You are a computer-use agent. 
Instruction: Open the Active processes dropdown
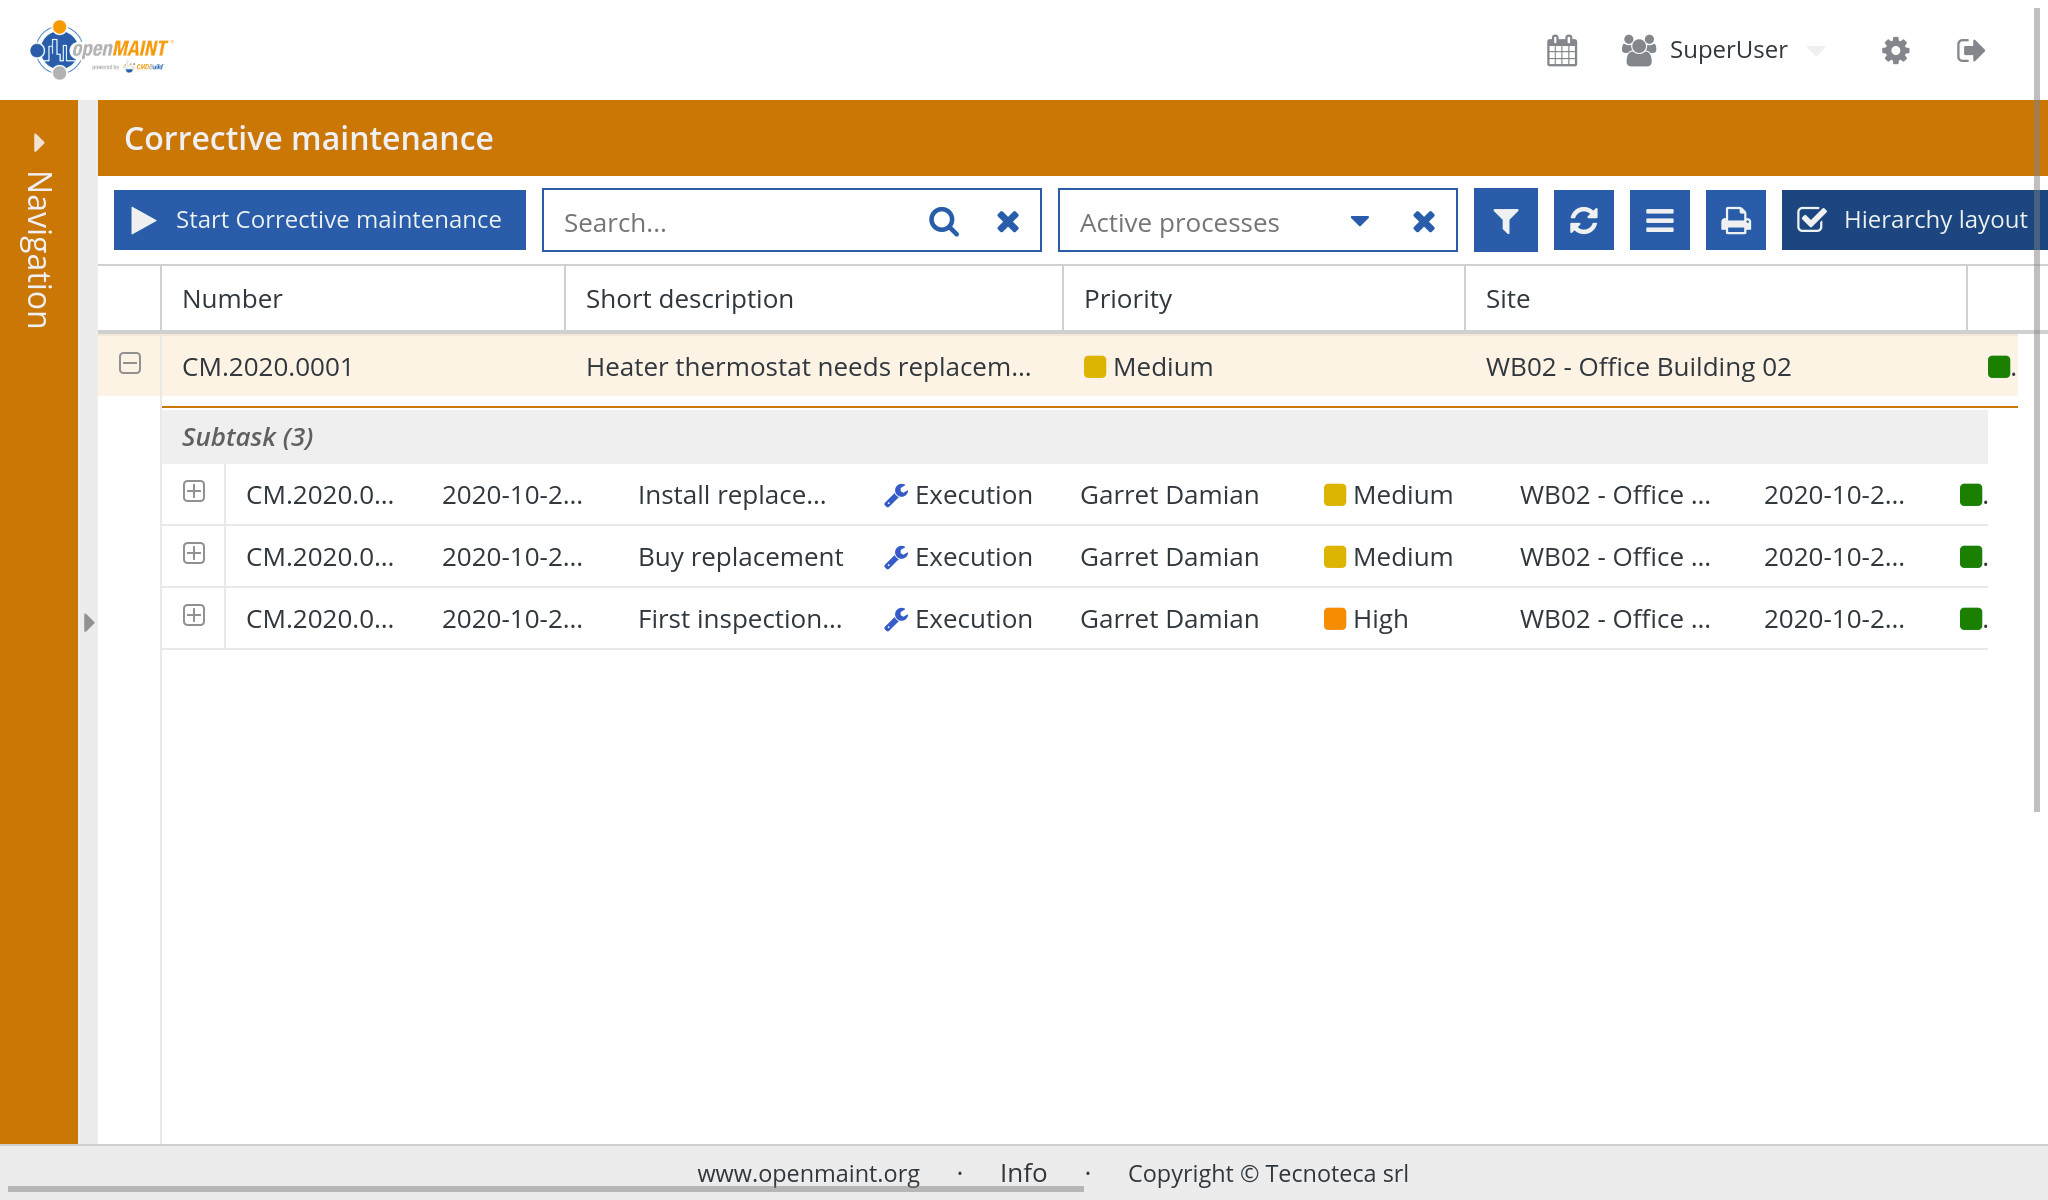[1359, 221]
